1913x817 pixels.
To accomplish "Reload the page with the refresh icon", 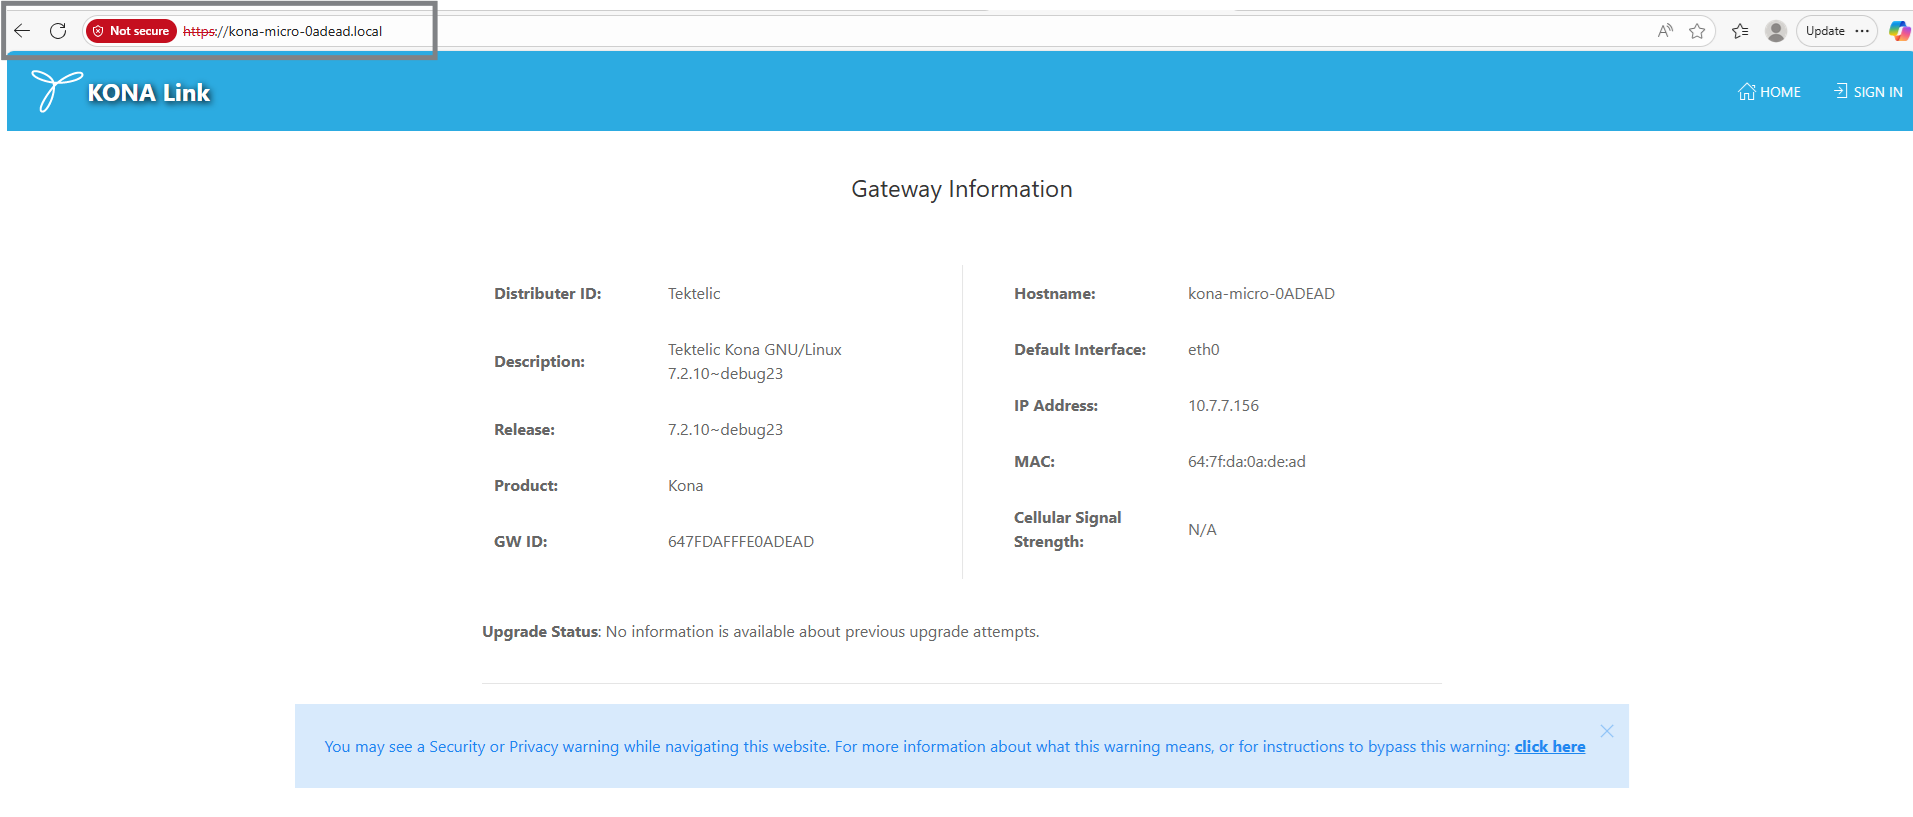I will (58, 31).
